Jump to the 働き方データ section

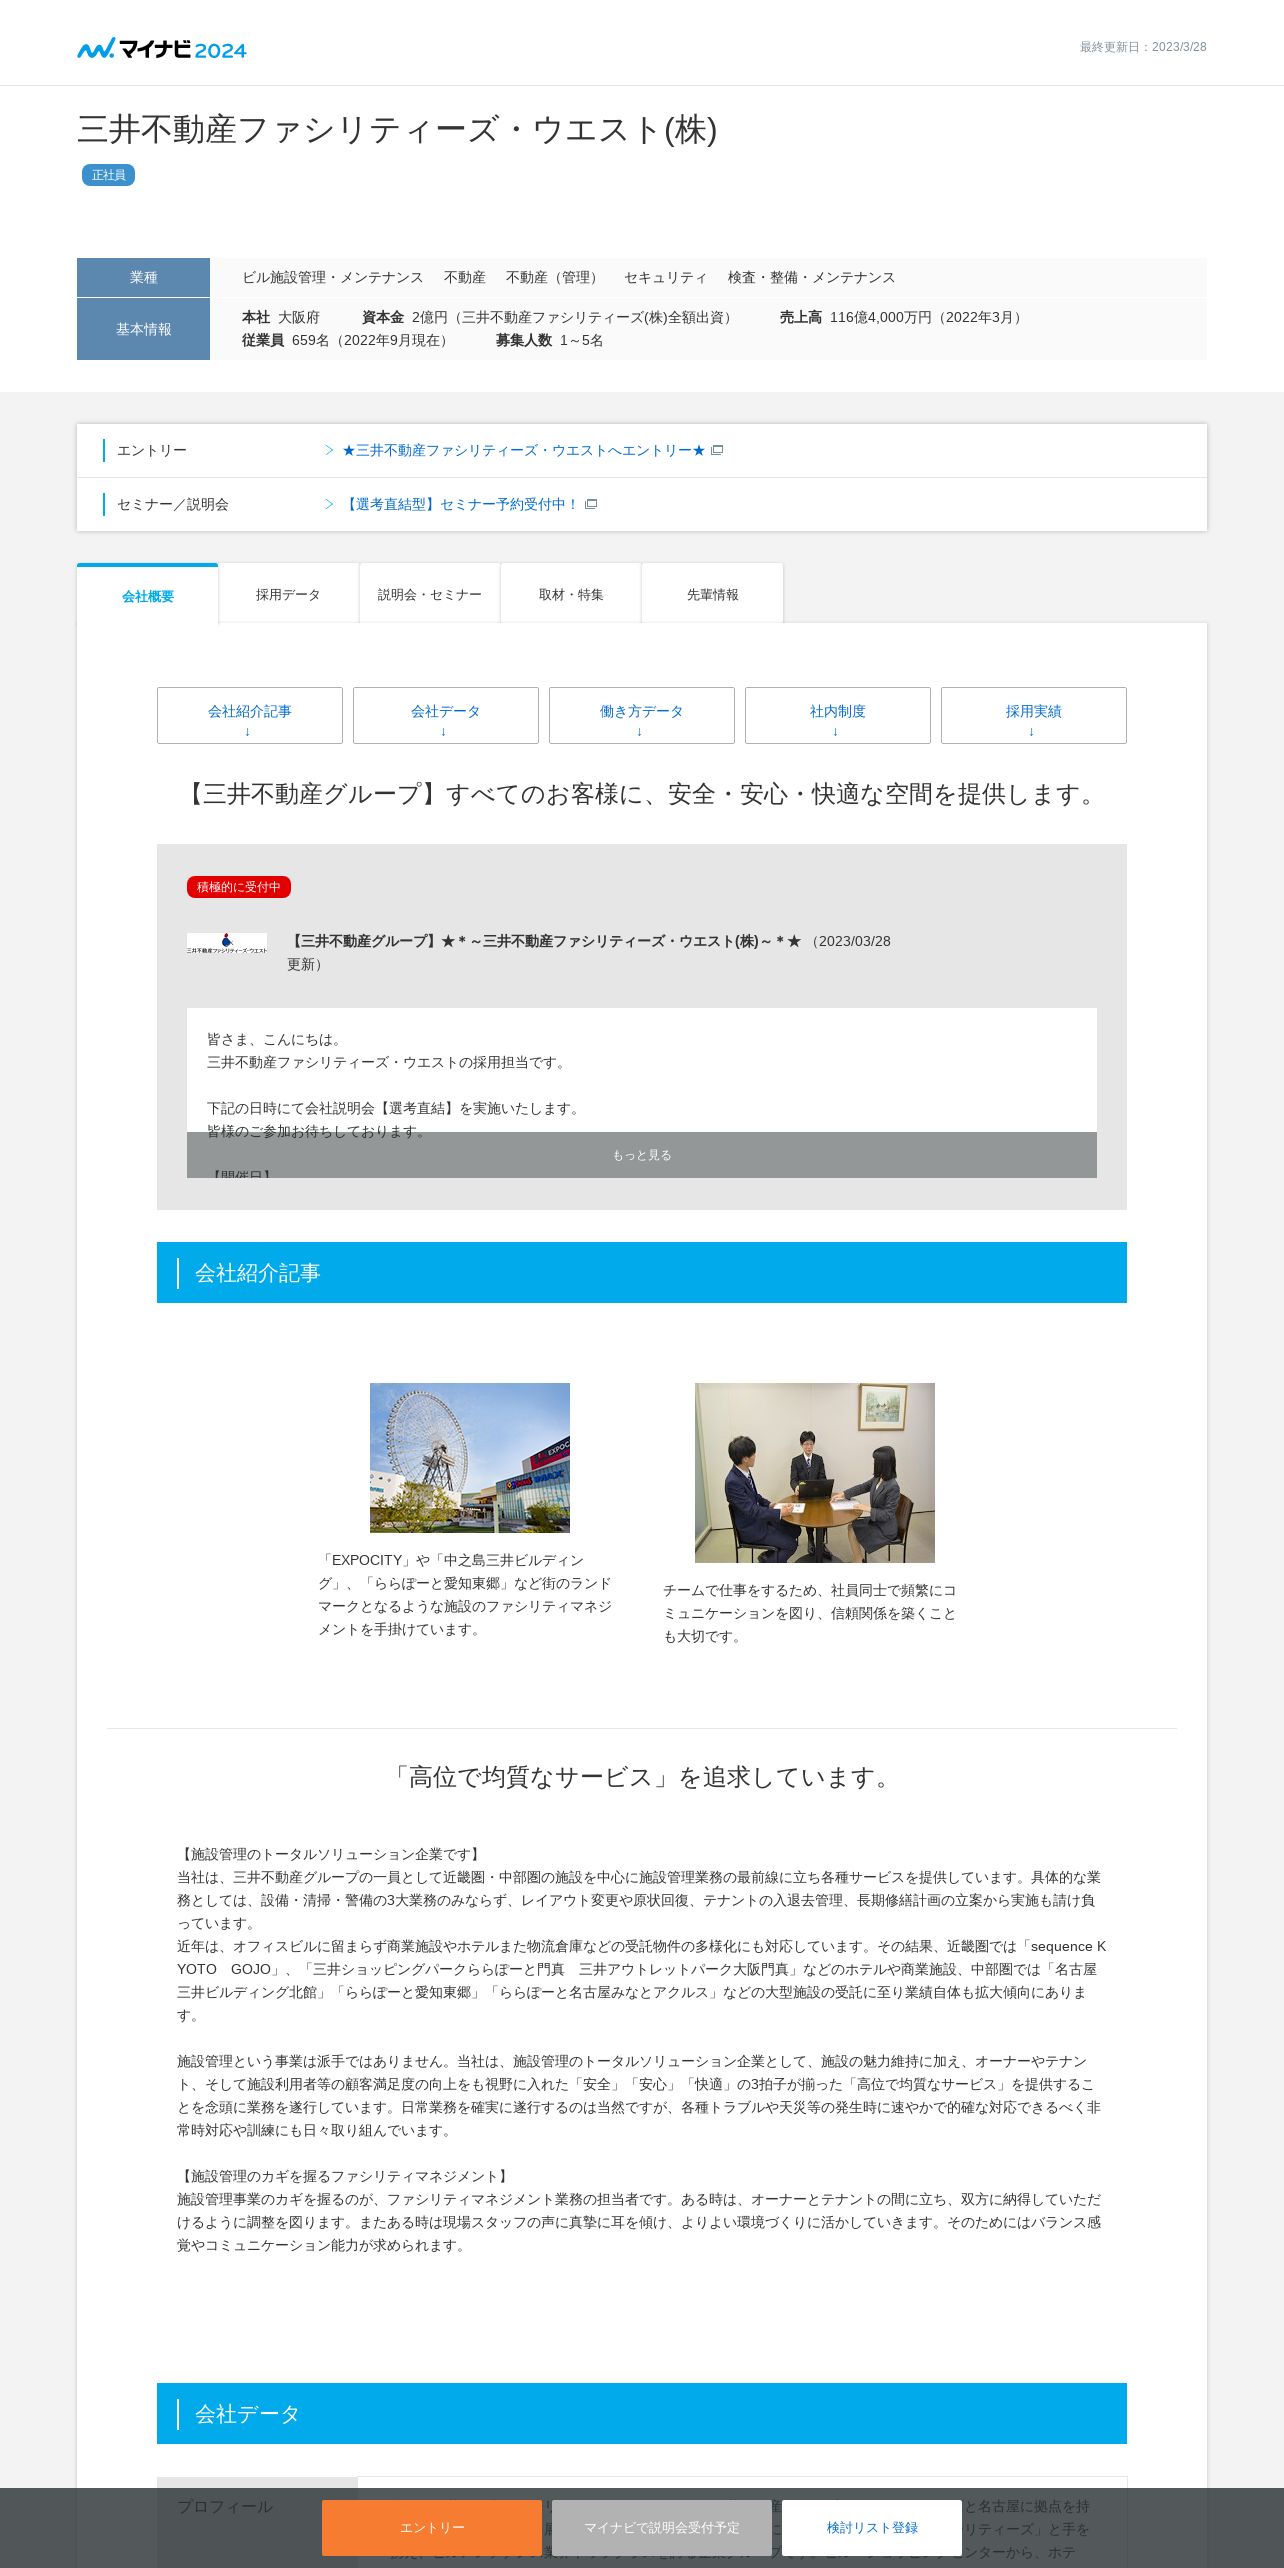[x=642, y=715]
